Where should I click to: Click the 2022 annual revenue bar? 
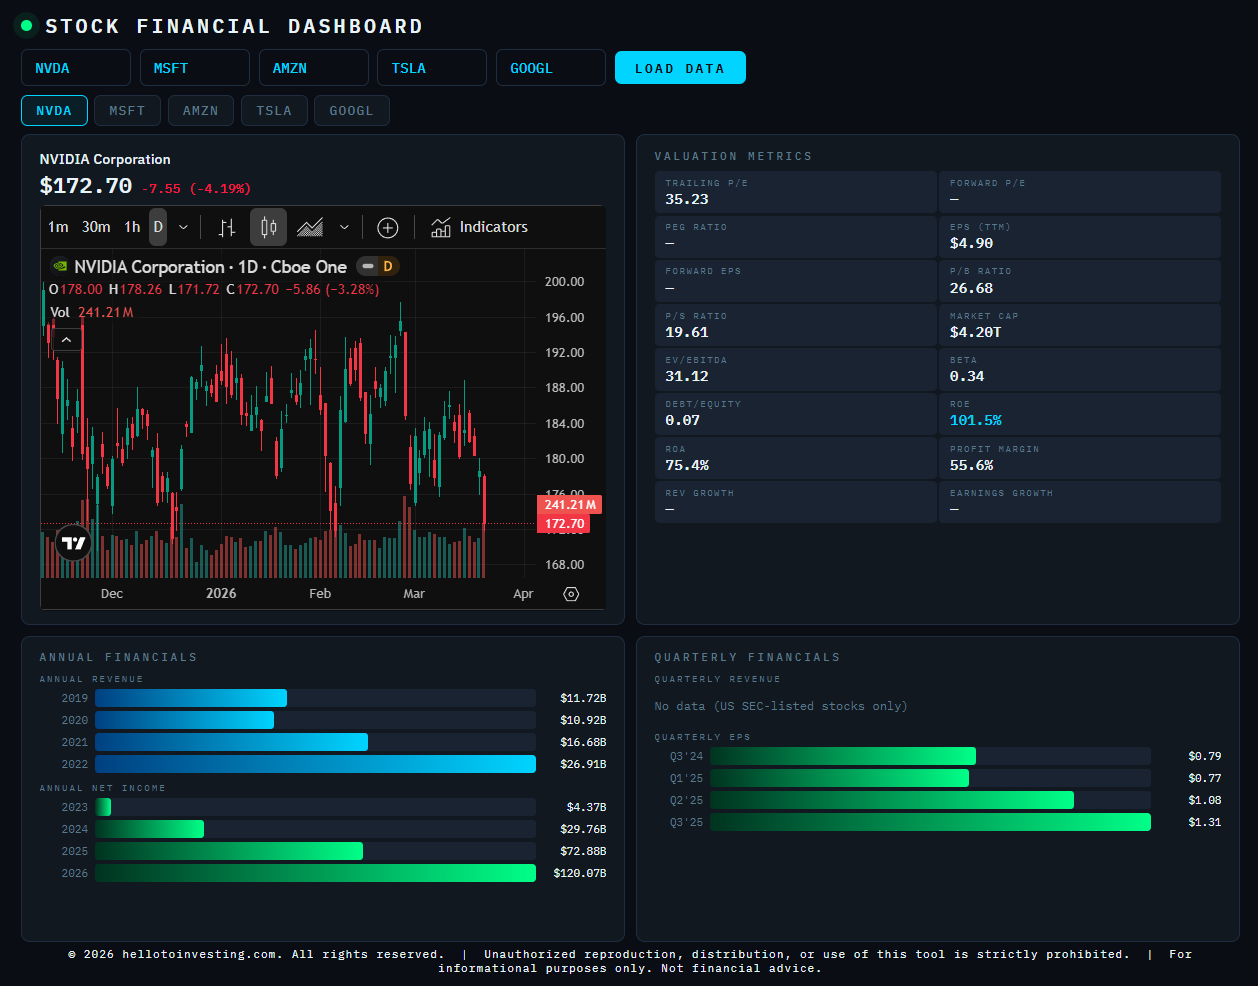(315, 764)
